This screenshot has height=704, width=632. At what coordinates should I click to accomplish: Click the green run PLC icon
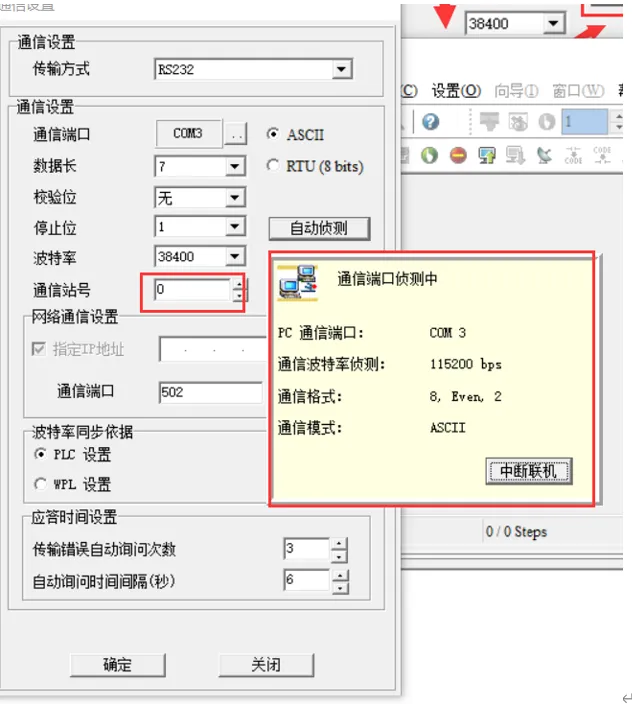[x=430, y=155]
